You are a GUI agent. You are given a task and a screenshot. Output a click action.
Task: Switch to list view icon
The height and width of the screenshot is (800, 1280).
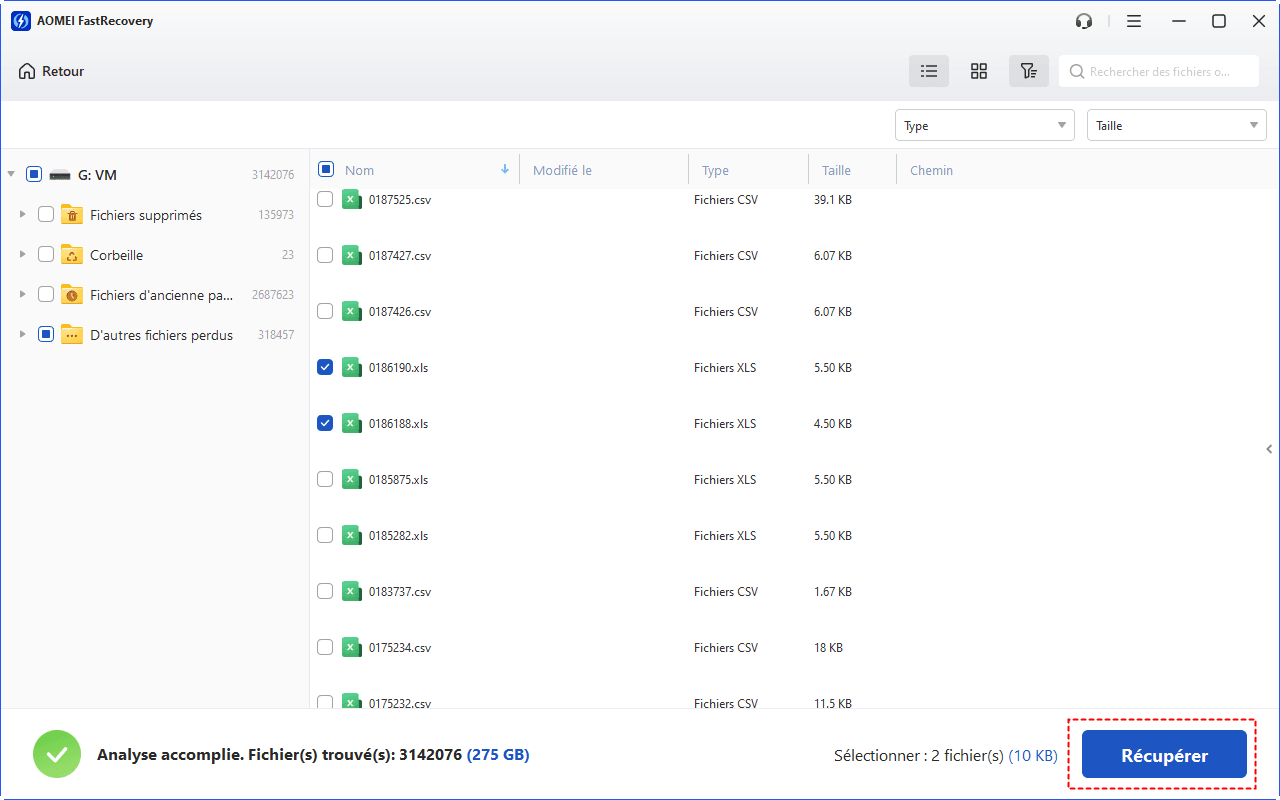tap(929, 71)
